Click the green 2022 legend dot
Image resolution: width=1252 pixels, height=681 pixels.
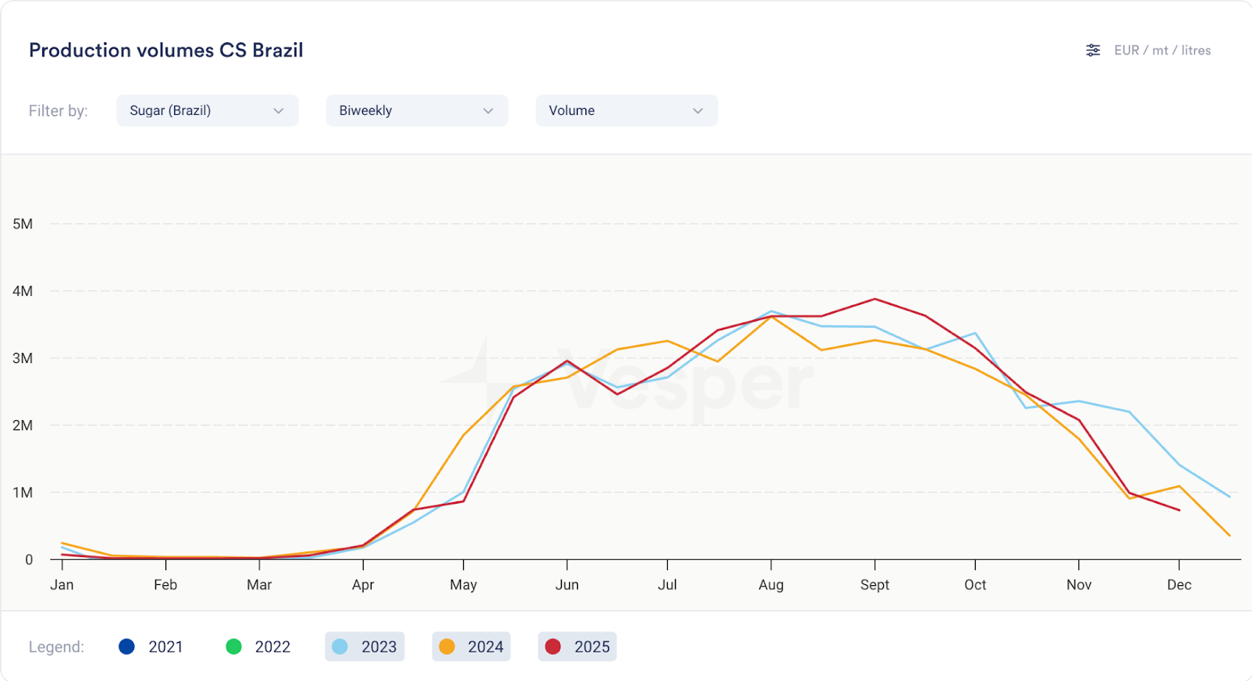pos(234,647)
